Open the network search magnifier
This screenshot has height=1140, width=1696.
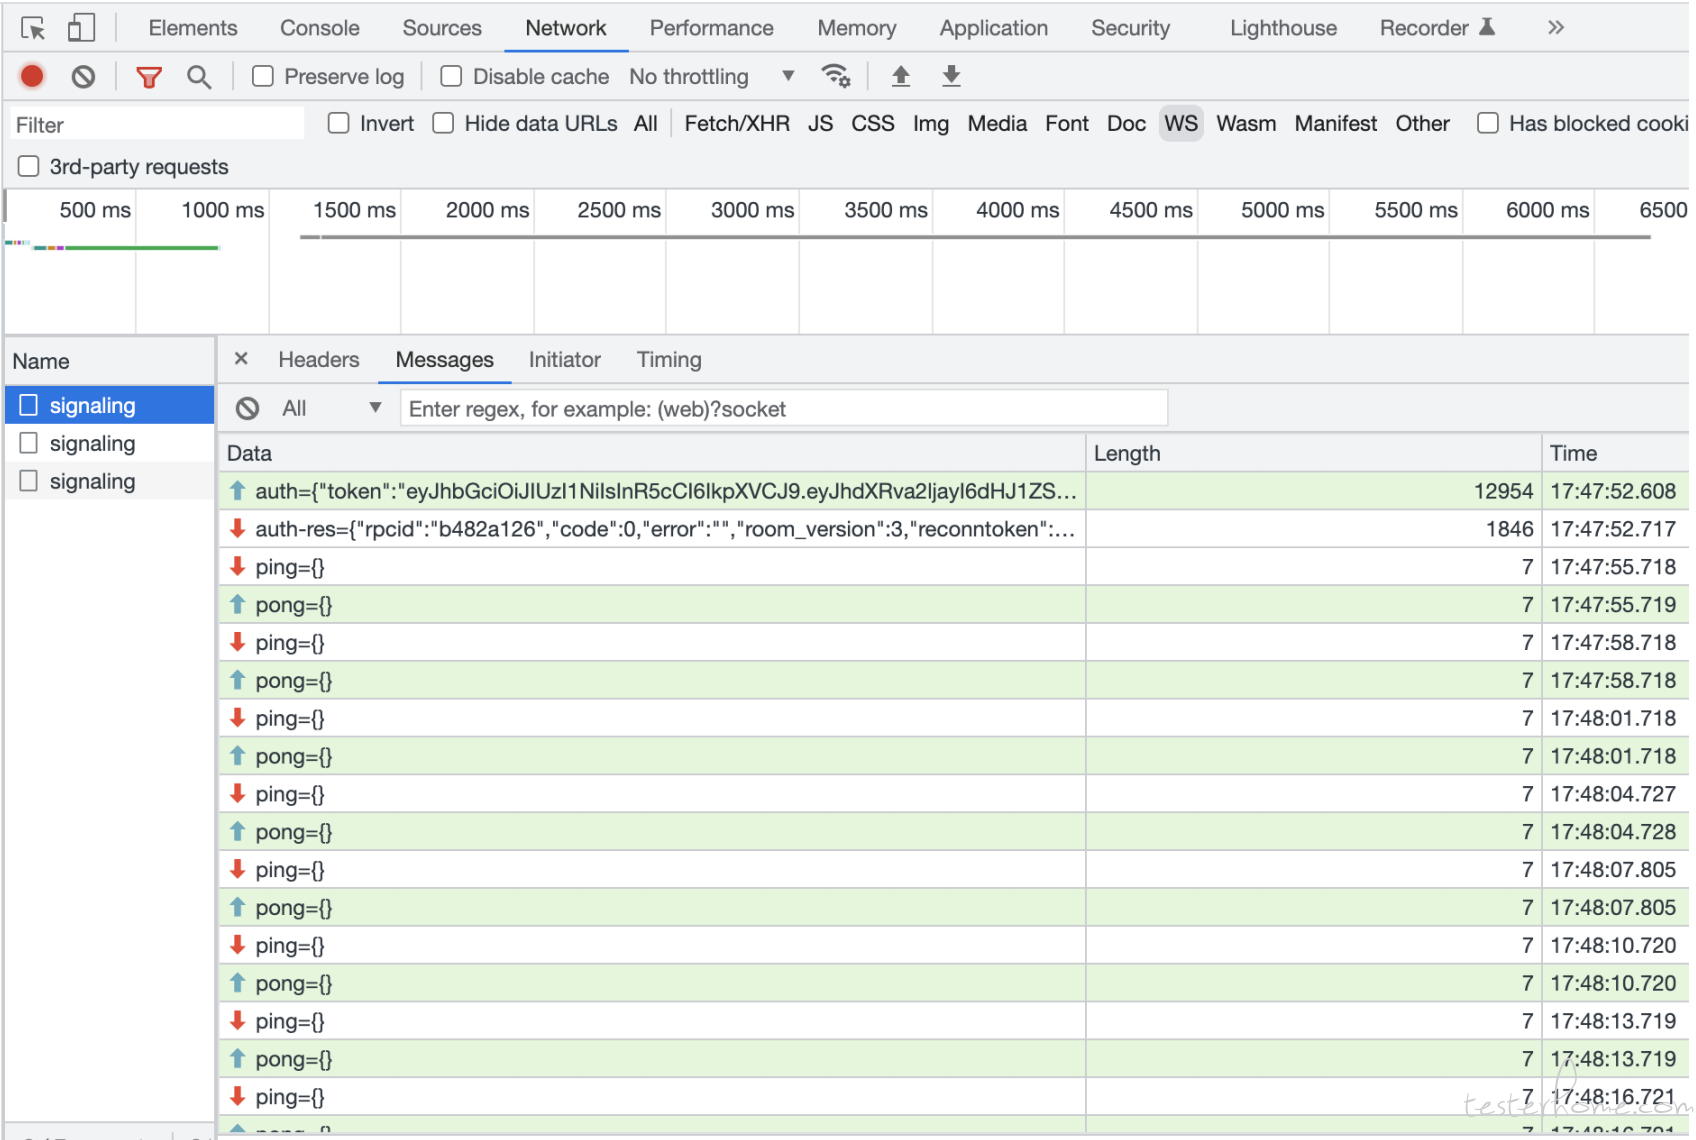coord(199,76)
